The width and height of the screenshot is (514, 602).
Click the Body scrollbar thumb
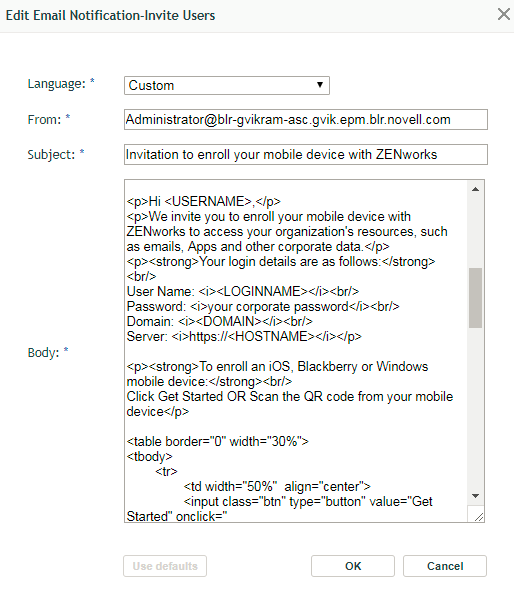coord(475,298)
